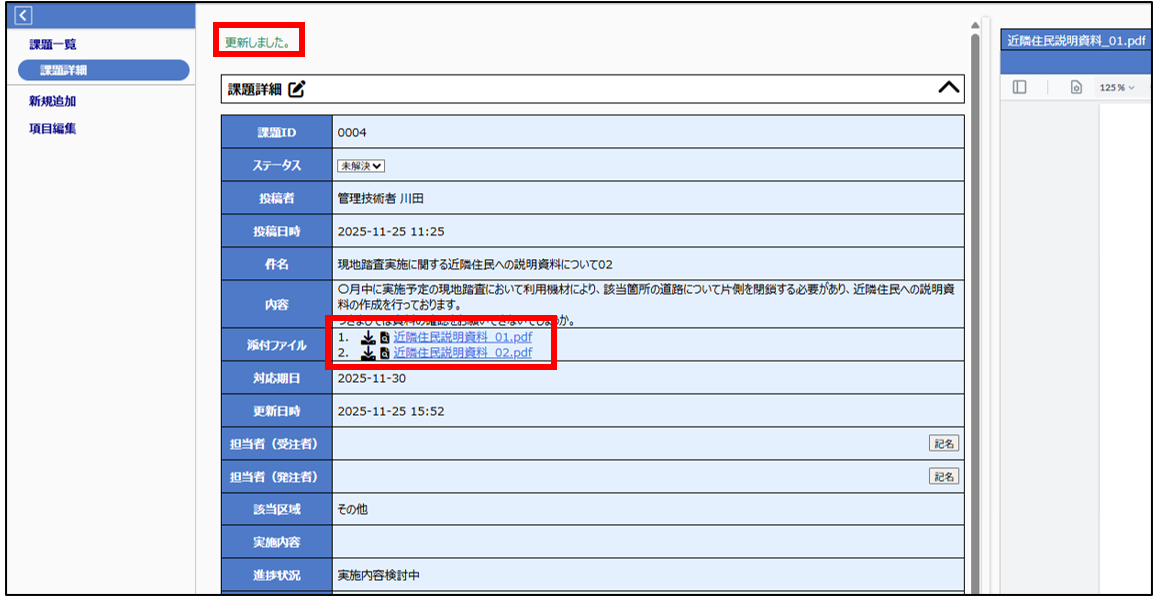Download 近隣住民説明資料_01.pdf via download icon
This screenshot has height=601, width=1166.
pos(368,338)
